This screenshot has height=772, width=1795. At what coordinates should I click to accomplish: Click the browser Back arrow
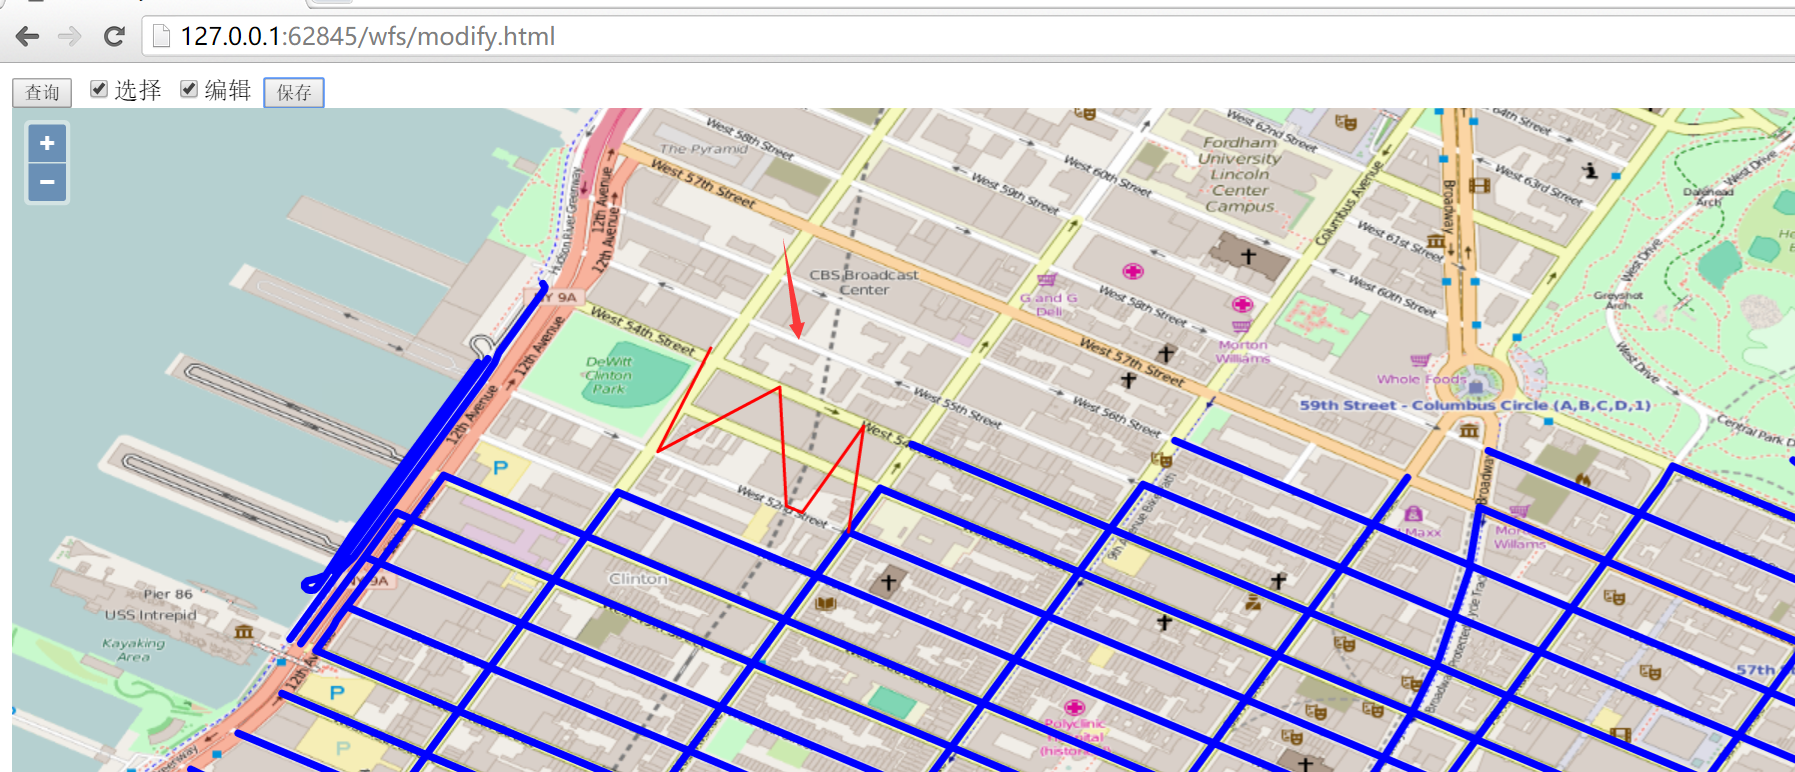[27, 36]
